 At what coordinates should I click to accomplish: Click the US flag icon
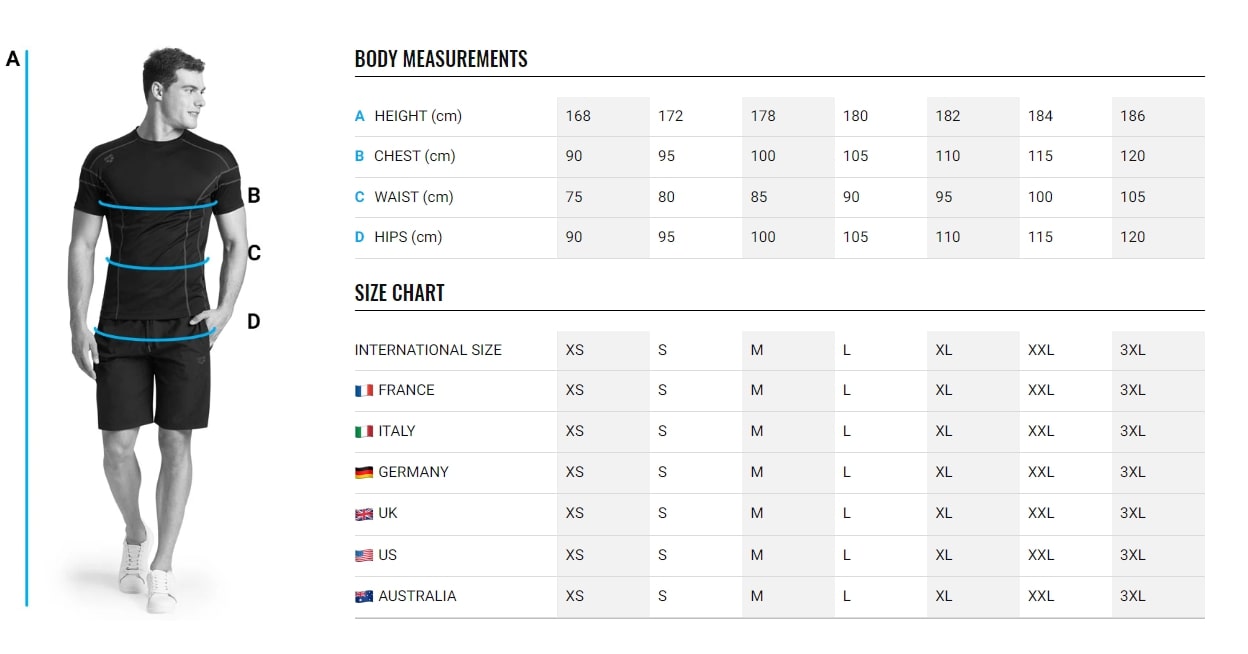364,555
